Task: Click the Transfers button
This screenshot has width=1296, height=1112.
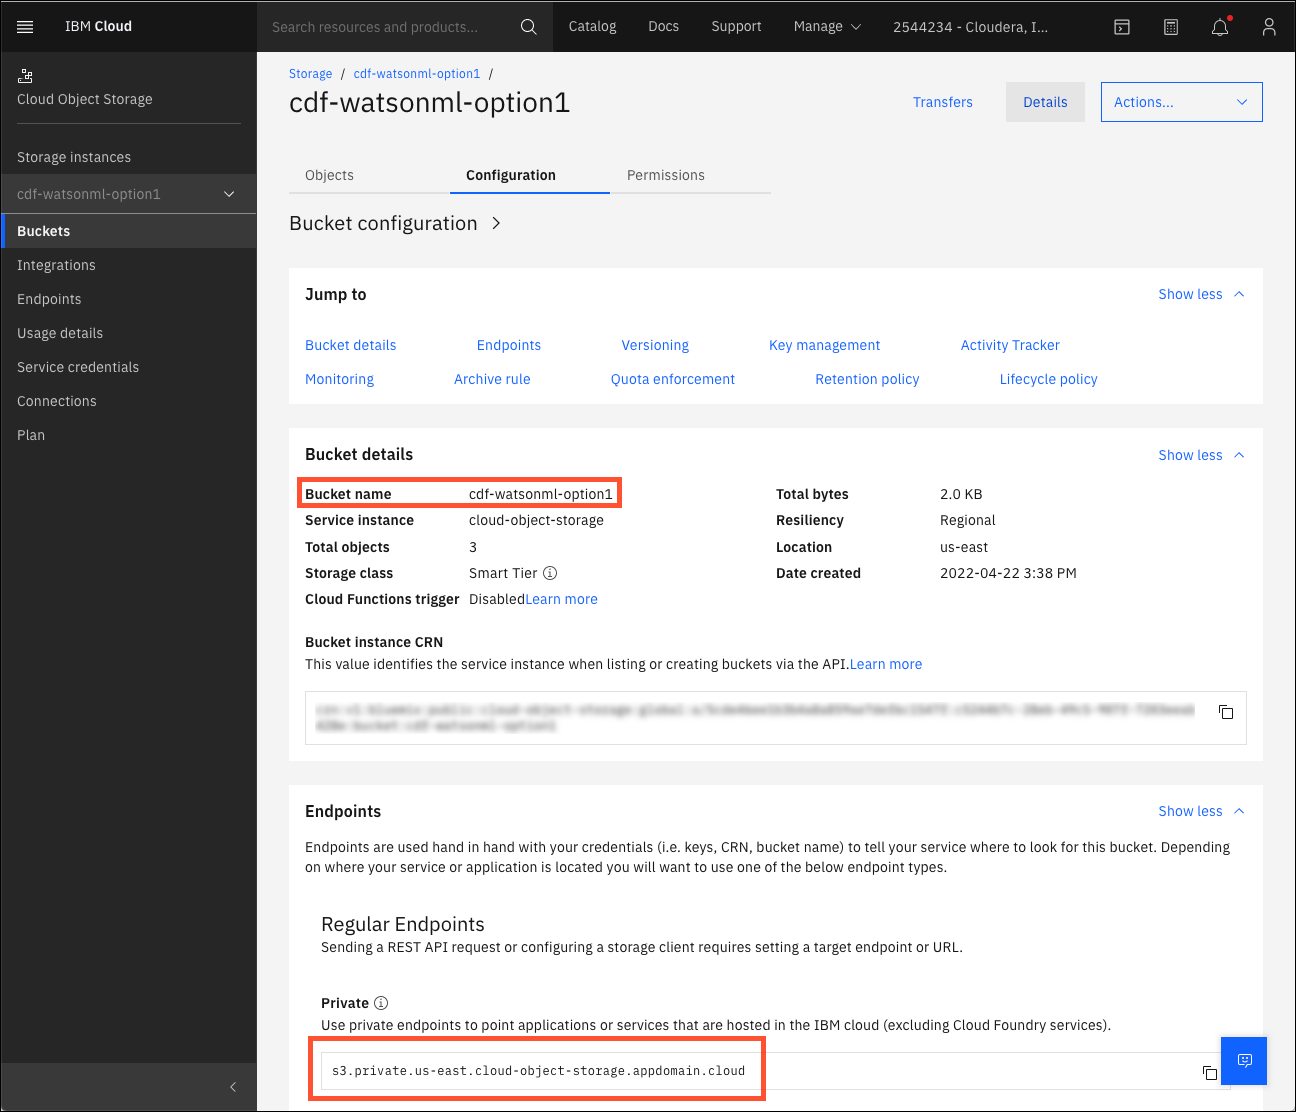Action: pos(942,101)
